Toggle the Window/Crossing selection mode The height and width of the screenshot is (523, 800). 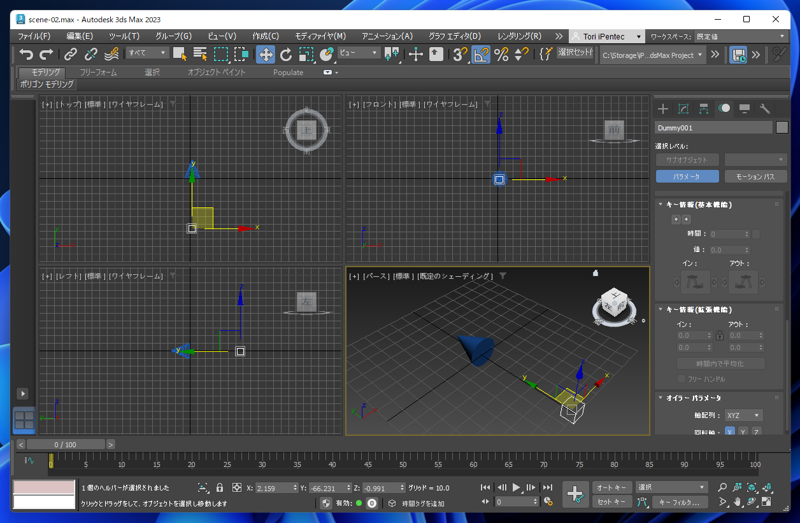point(241,54)
